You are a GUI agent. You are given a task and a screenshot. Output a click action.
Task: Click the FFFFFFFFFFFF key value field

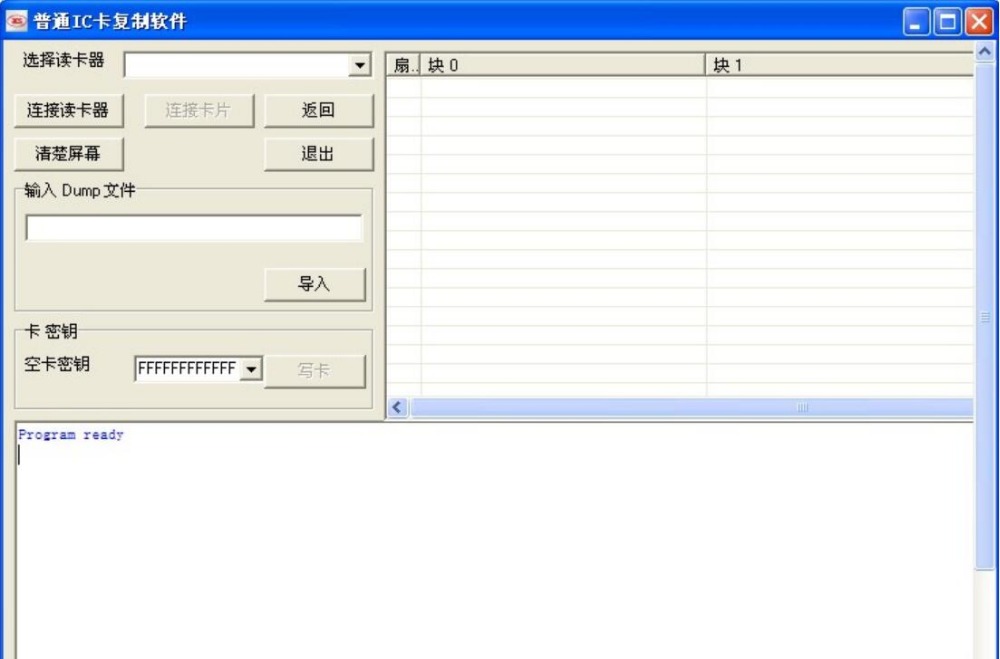pyautogui.click(x=188, y=369)
